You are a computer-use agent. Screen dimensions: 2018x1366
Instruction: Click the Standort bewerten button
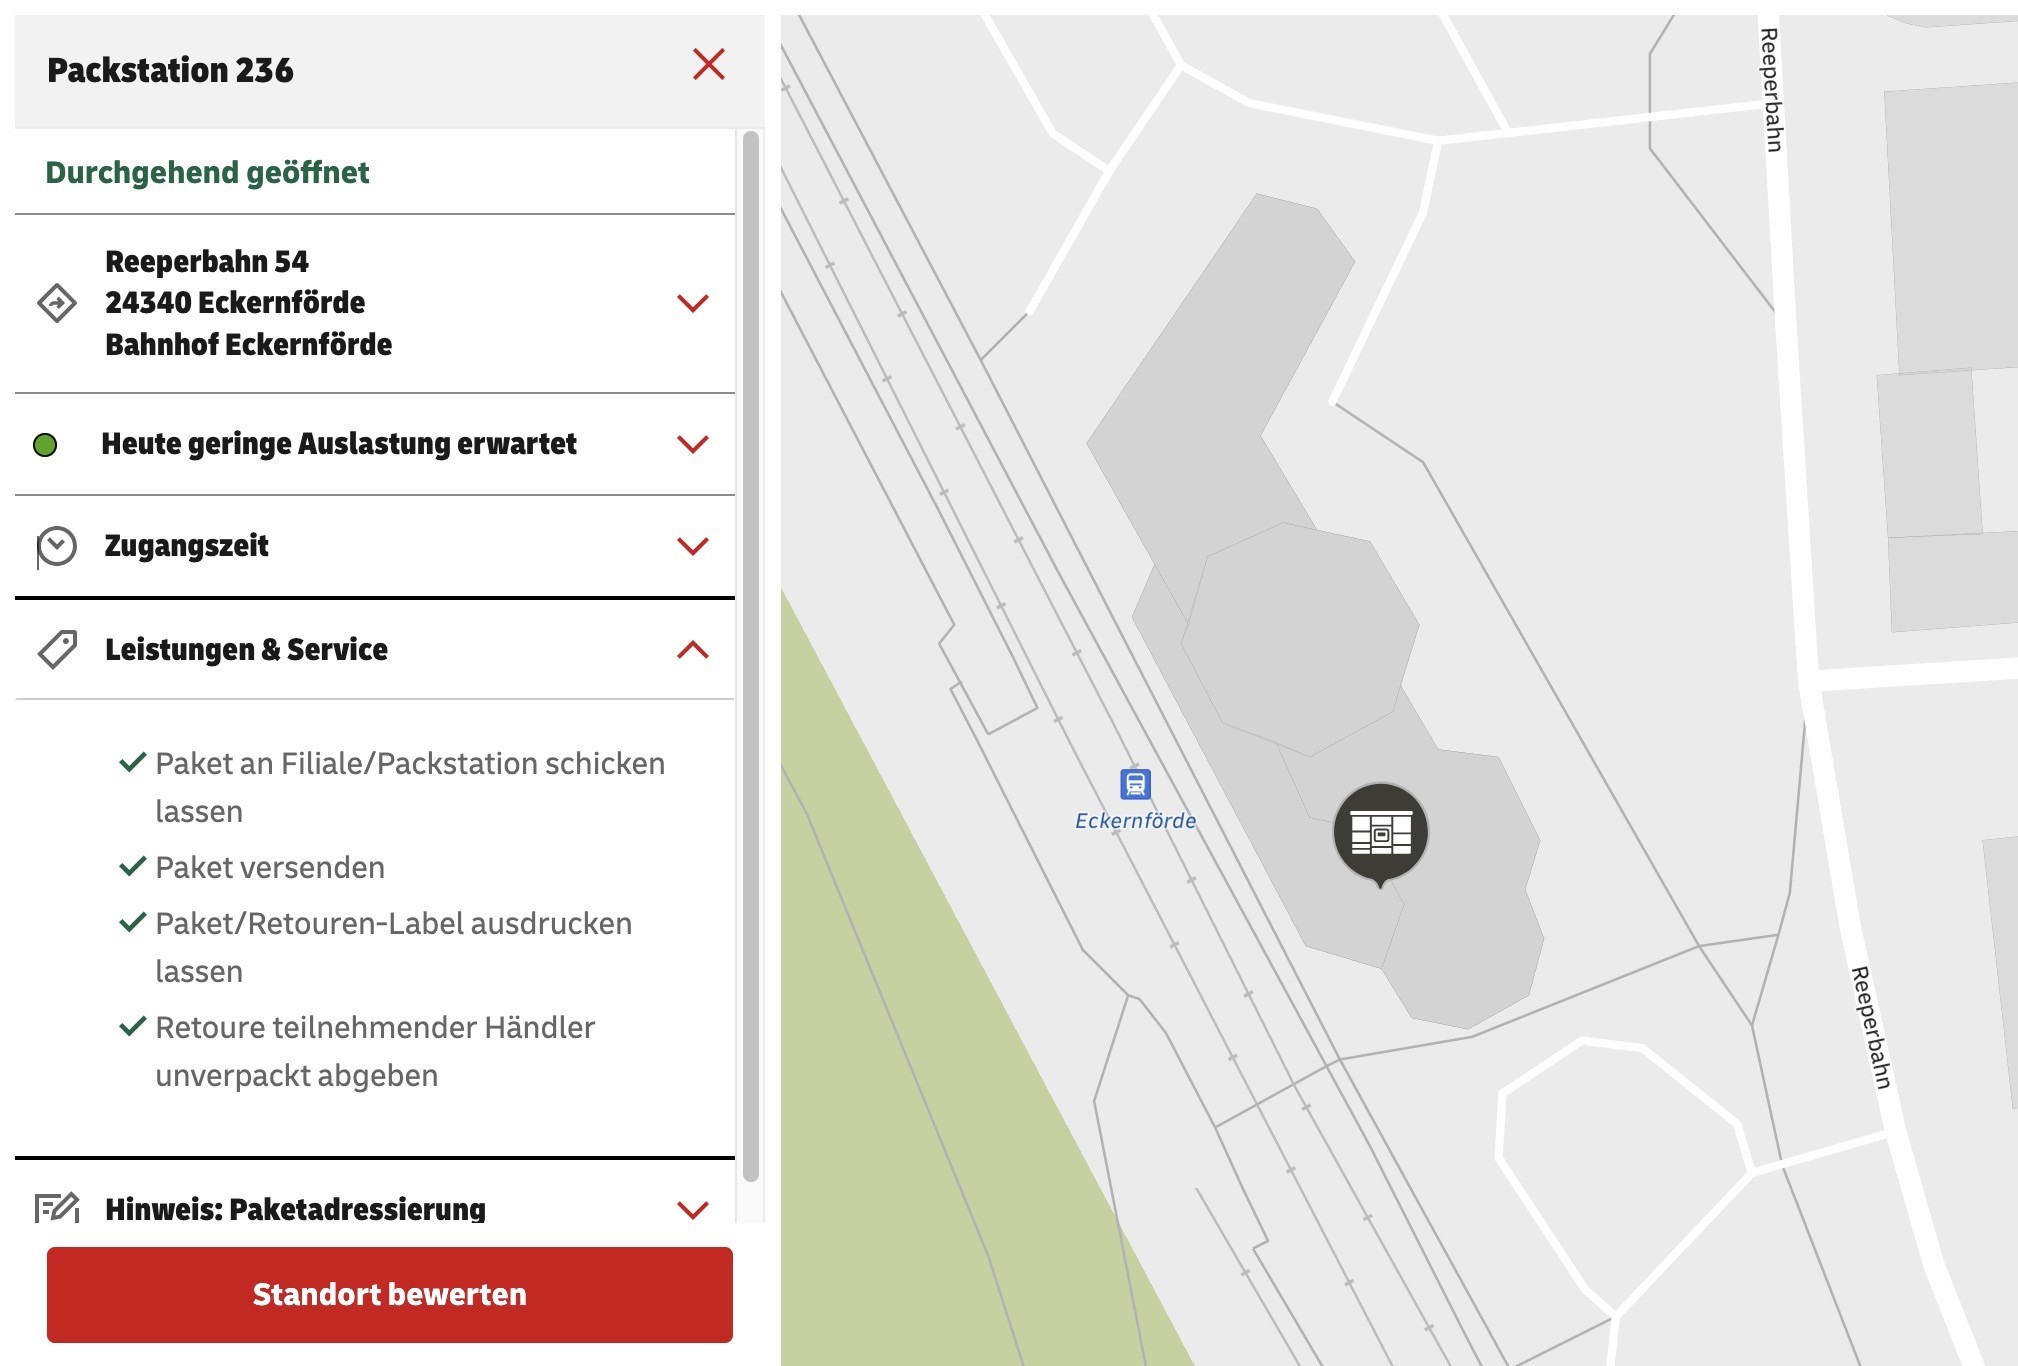(390, 1294)
